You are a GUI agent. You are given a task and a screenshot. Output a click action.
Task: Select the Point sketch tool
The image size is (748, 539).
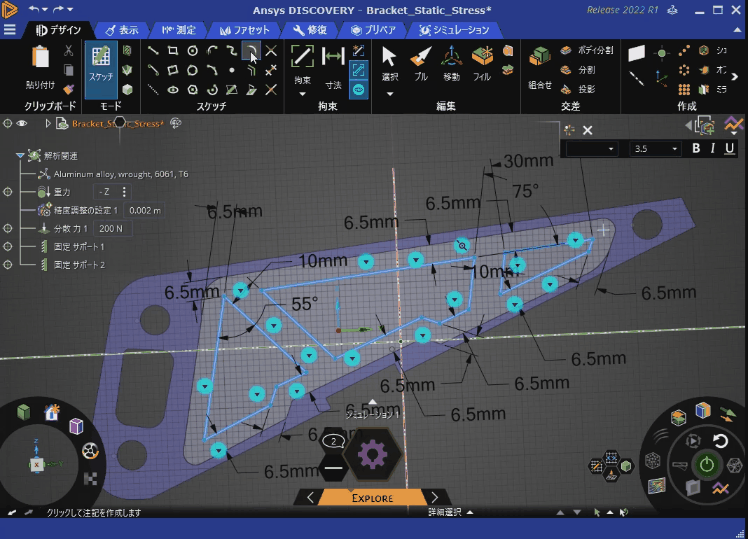(231, 70)
